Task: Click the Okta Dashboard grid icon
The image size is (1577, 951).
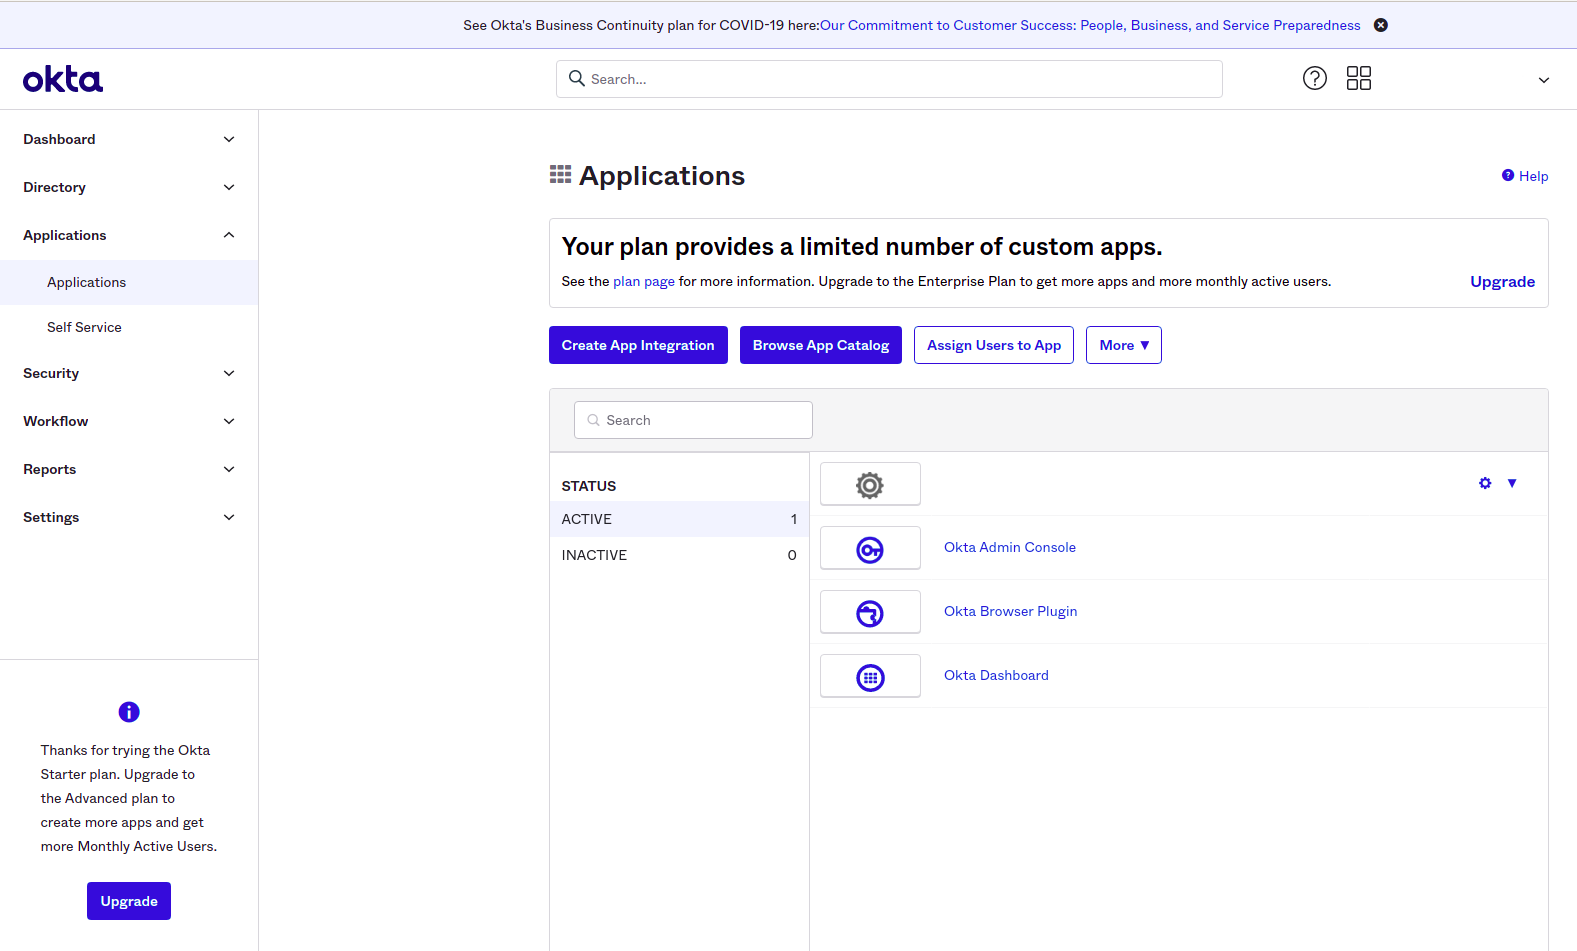Action: (870, 677)
